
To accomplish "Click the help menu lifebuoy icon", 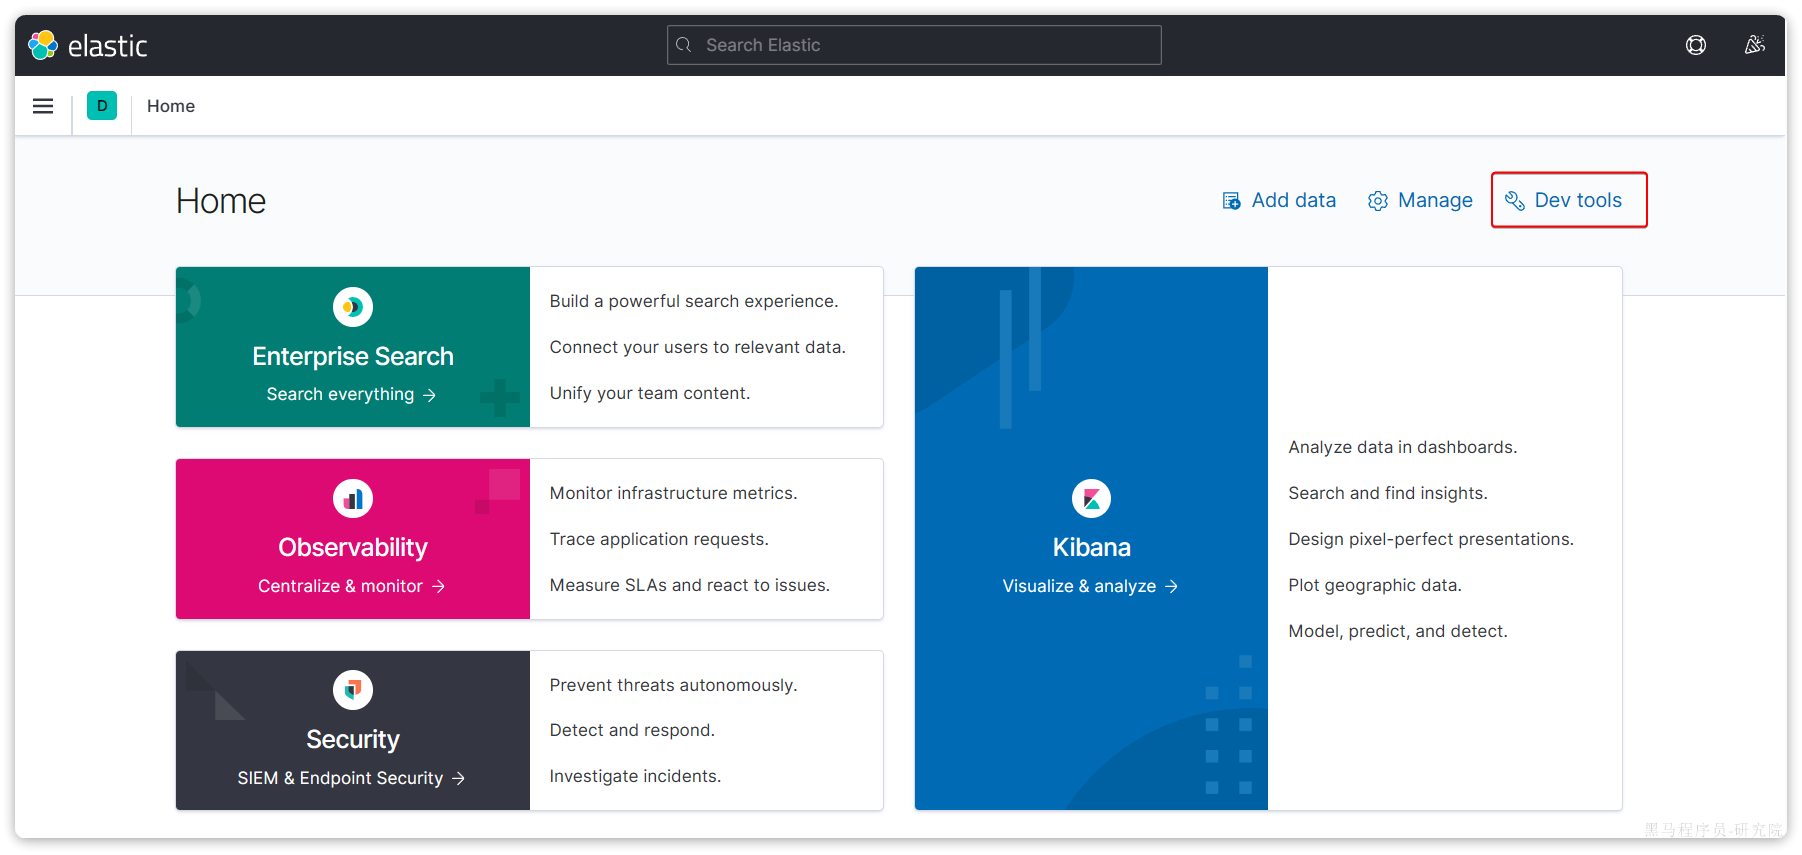I will point(1695,45).
